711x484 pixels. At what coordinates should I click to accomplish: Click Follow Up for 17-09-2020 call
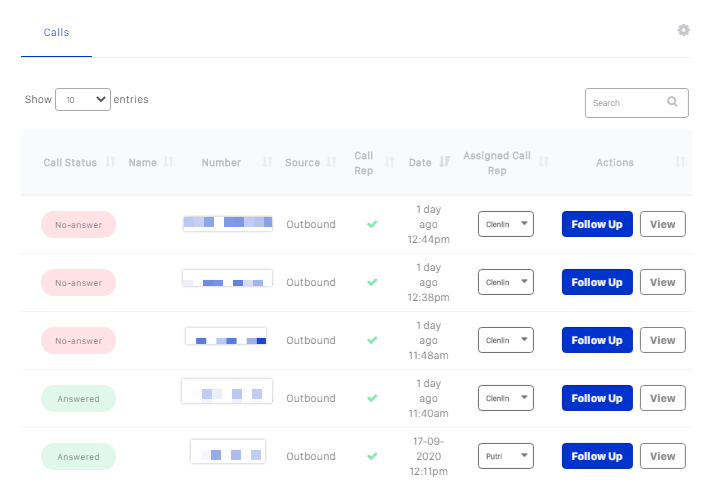(x=597, y=456)
